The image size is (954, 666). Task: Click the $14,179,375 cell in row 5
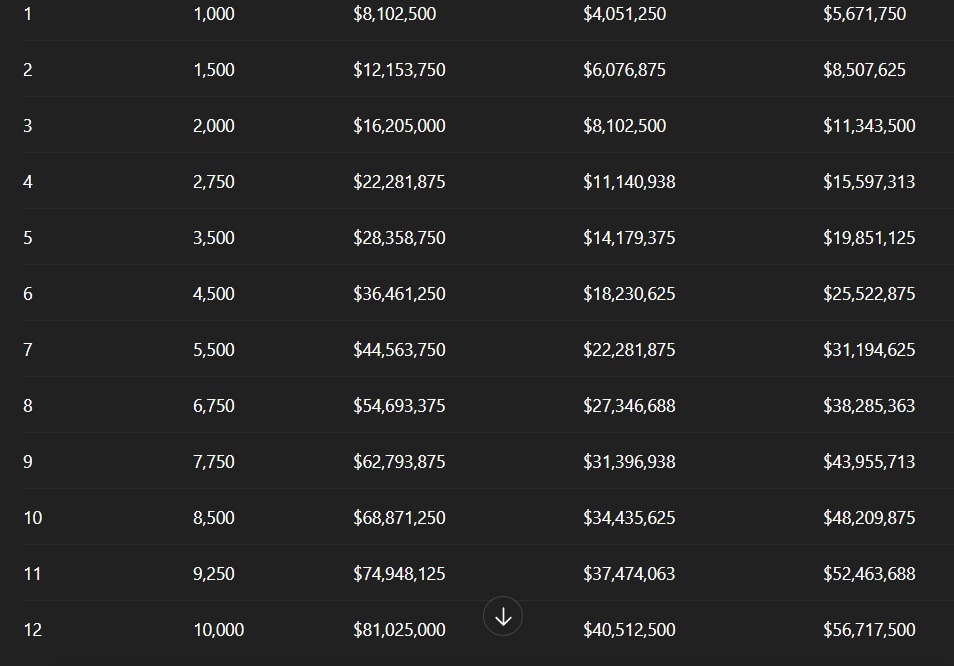629,238
